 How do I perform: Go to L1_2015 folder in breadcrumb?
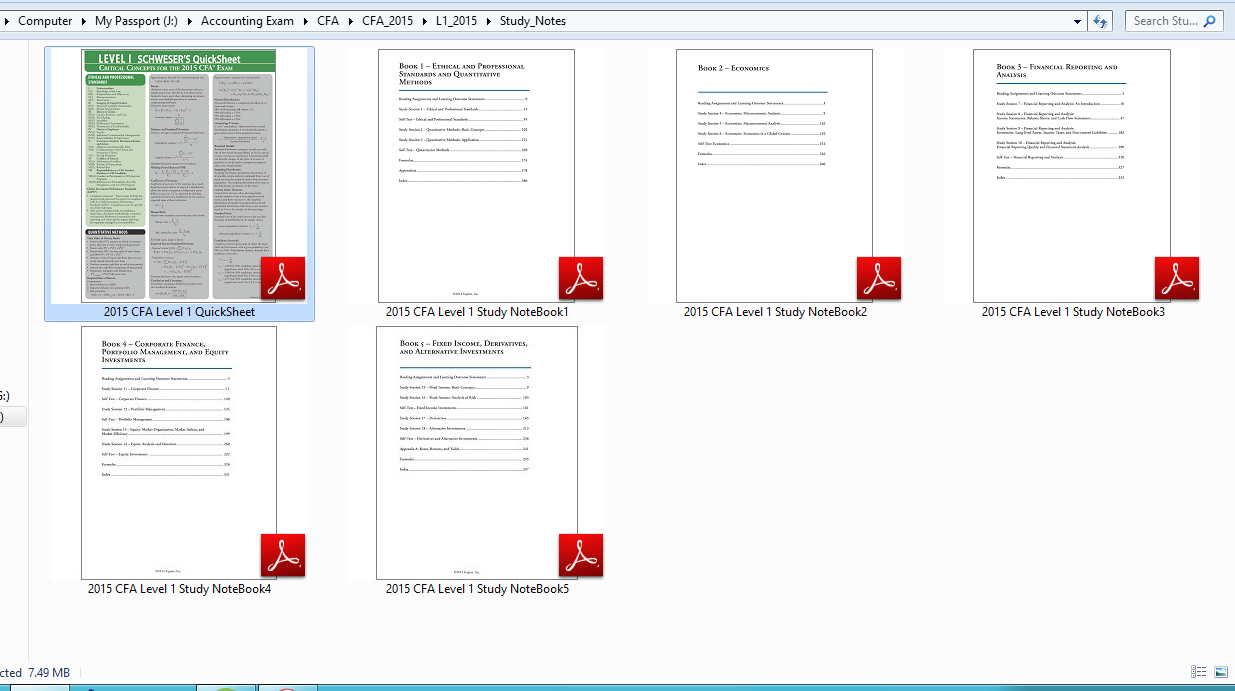[457, 21]
